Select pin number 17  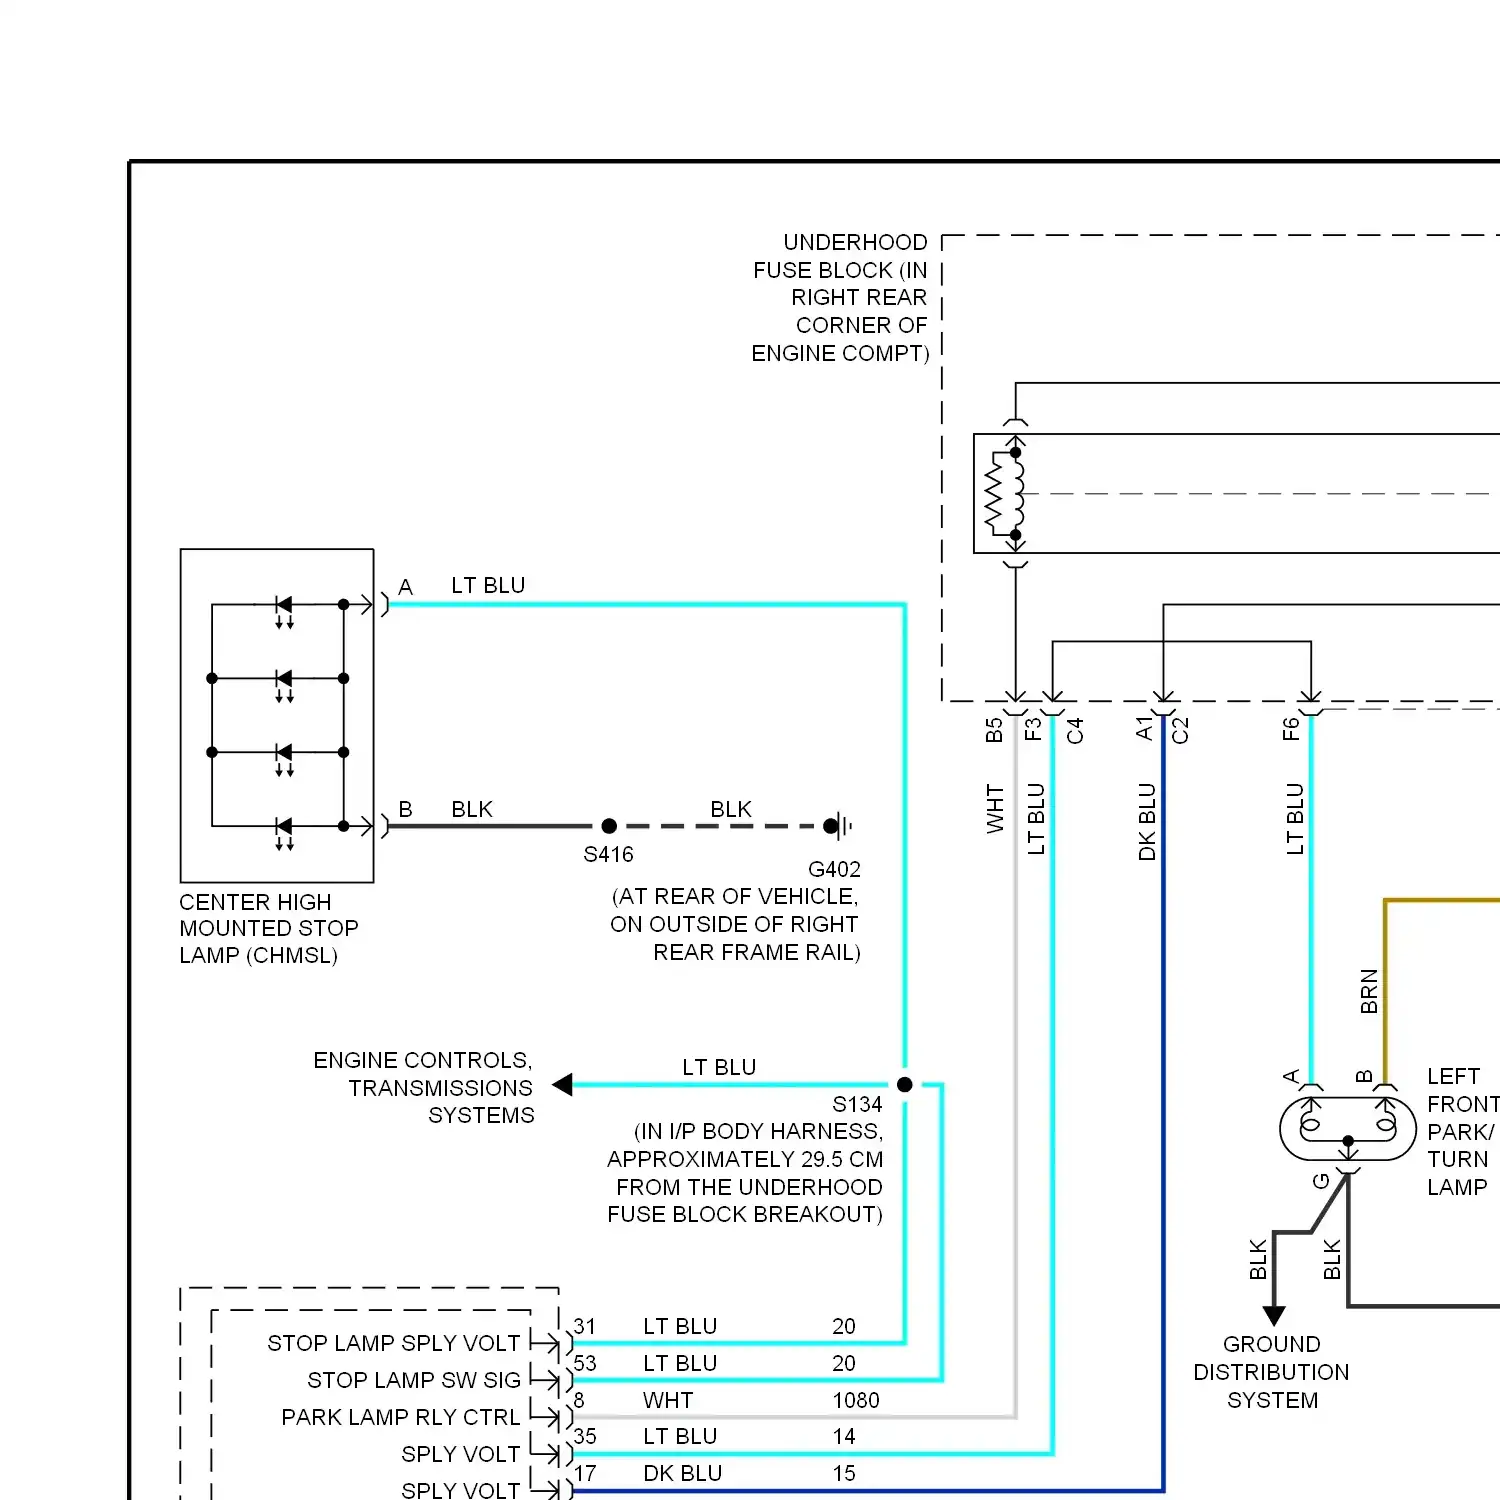click(x=585, y=1473)
